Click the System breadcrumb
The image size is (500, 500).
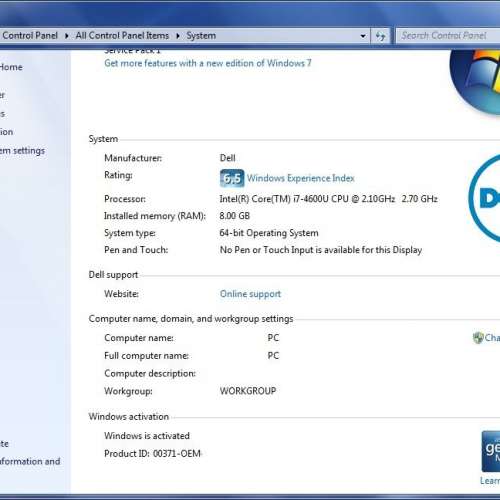coord(201,35)
